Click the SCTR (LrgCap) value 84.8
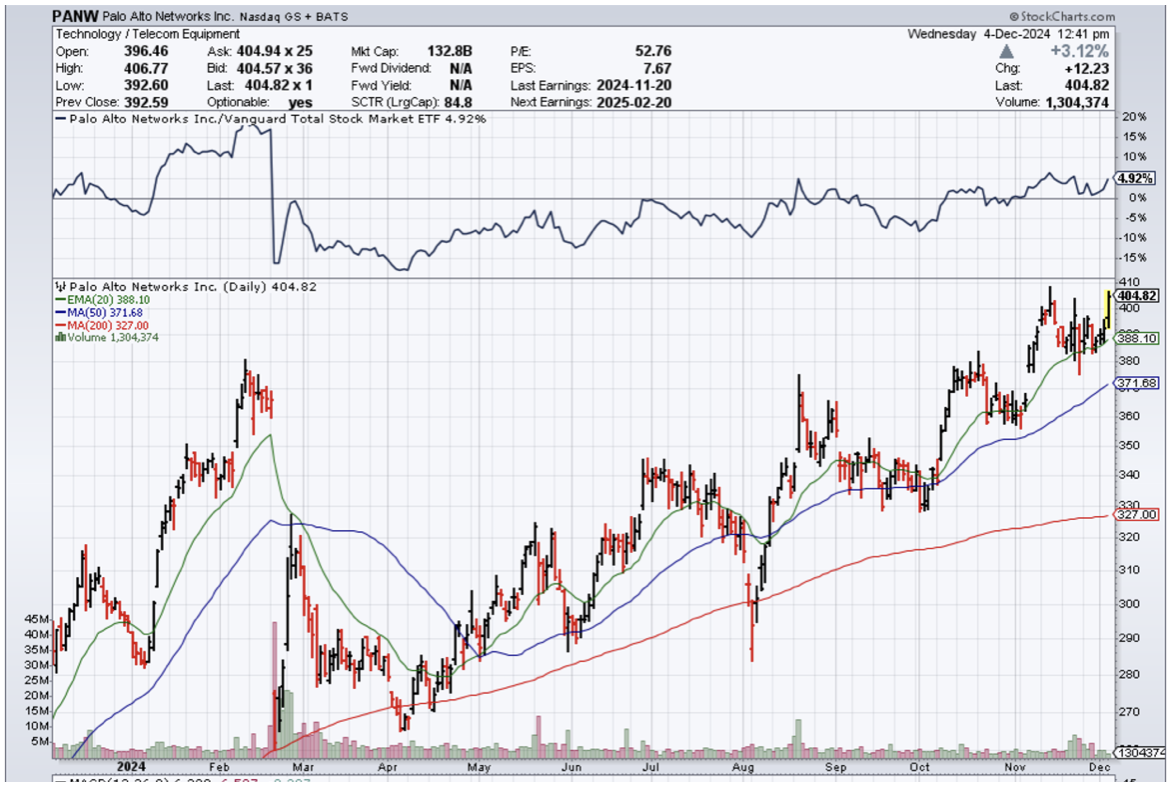 tap(457, 102)
